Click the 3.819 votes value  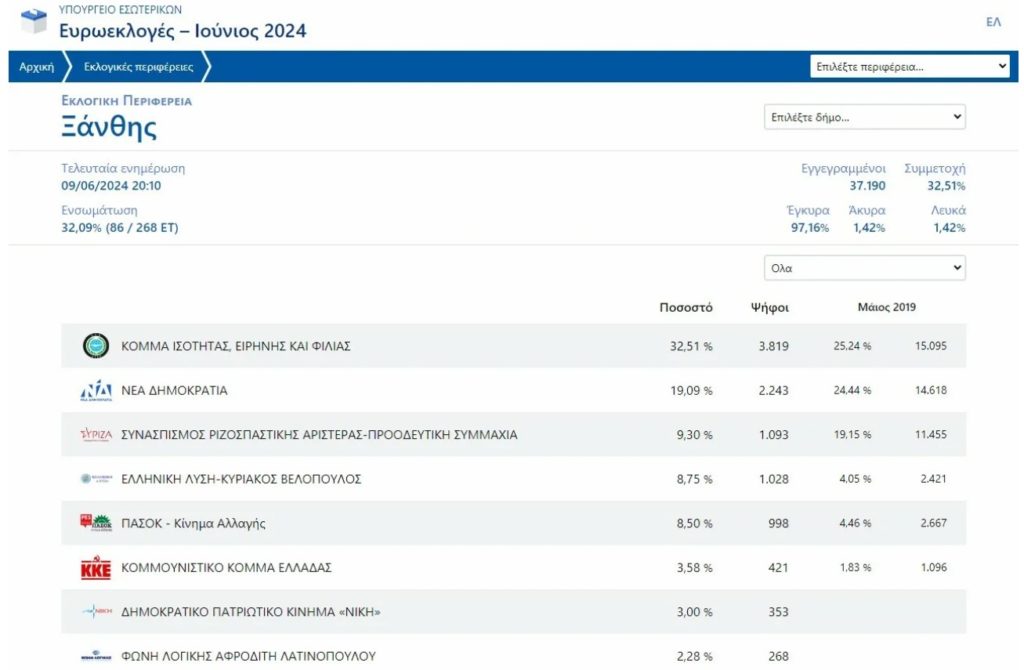[x=773, y=346]
